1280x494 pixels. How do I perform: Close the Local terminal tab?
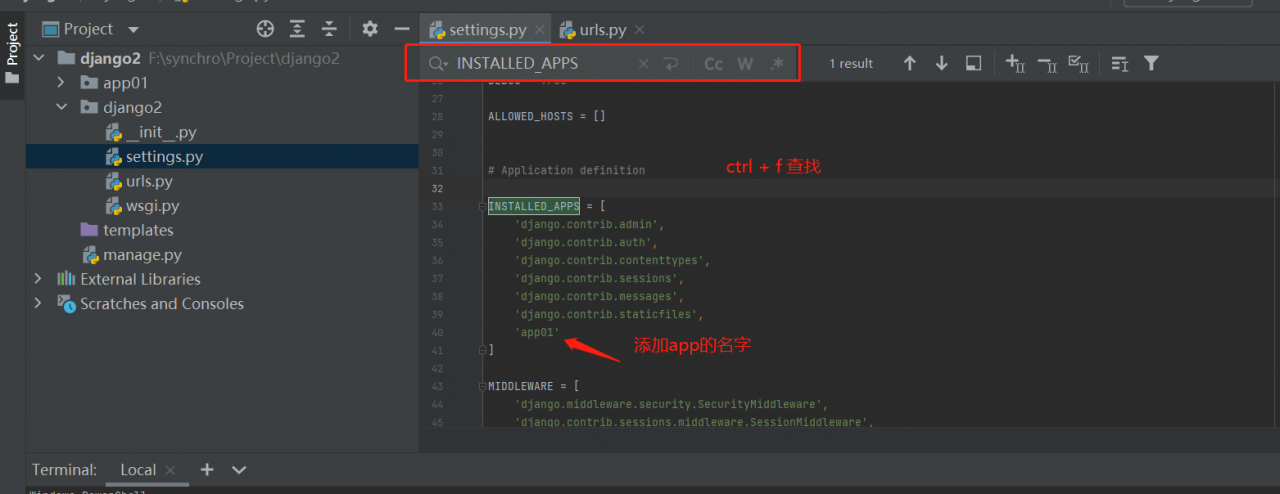tap(171, 470)
